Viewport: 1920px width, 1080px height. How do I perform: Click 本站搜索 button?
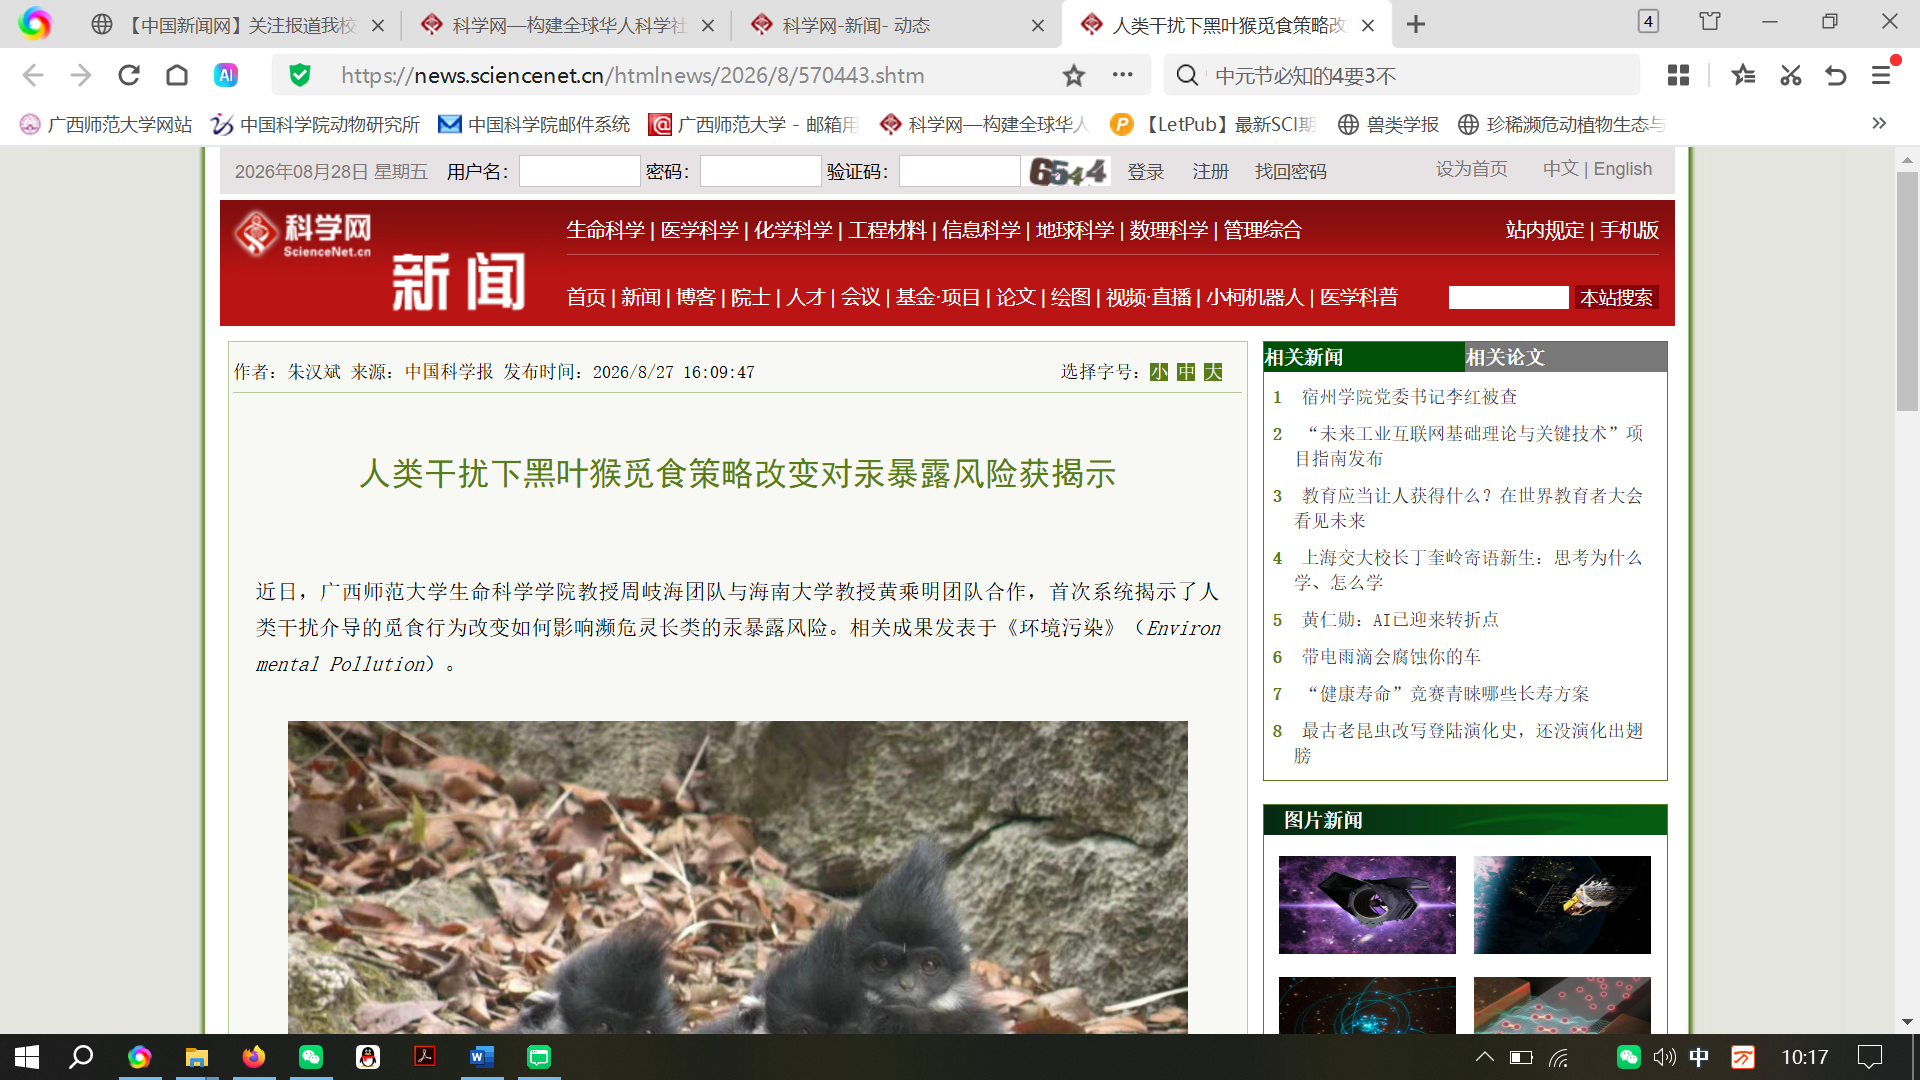(x=1616, y=297)
